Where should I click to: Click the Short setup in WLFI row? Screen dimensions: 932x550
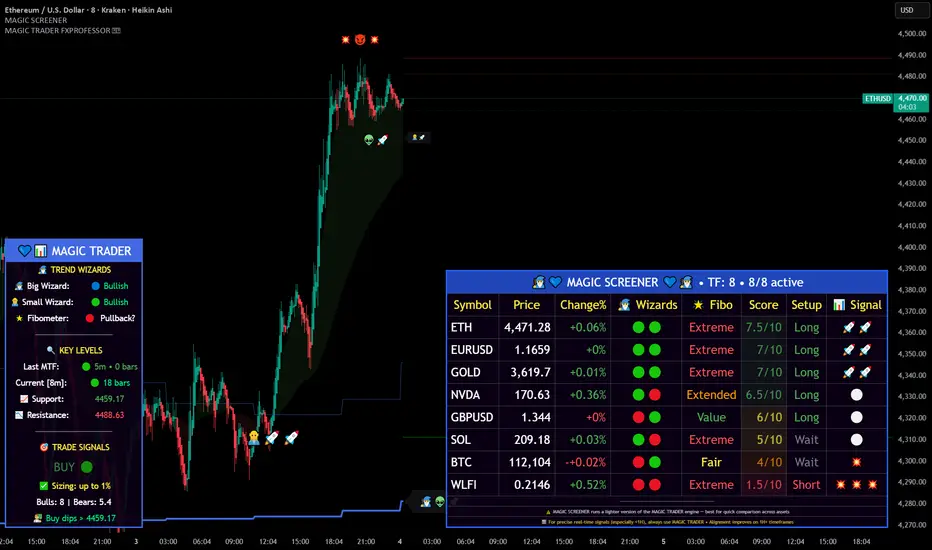pos(806,485)
